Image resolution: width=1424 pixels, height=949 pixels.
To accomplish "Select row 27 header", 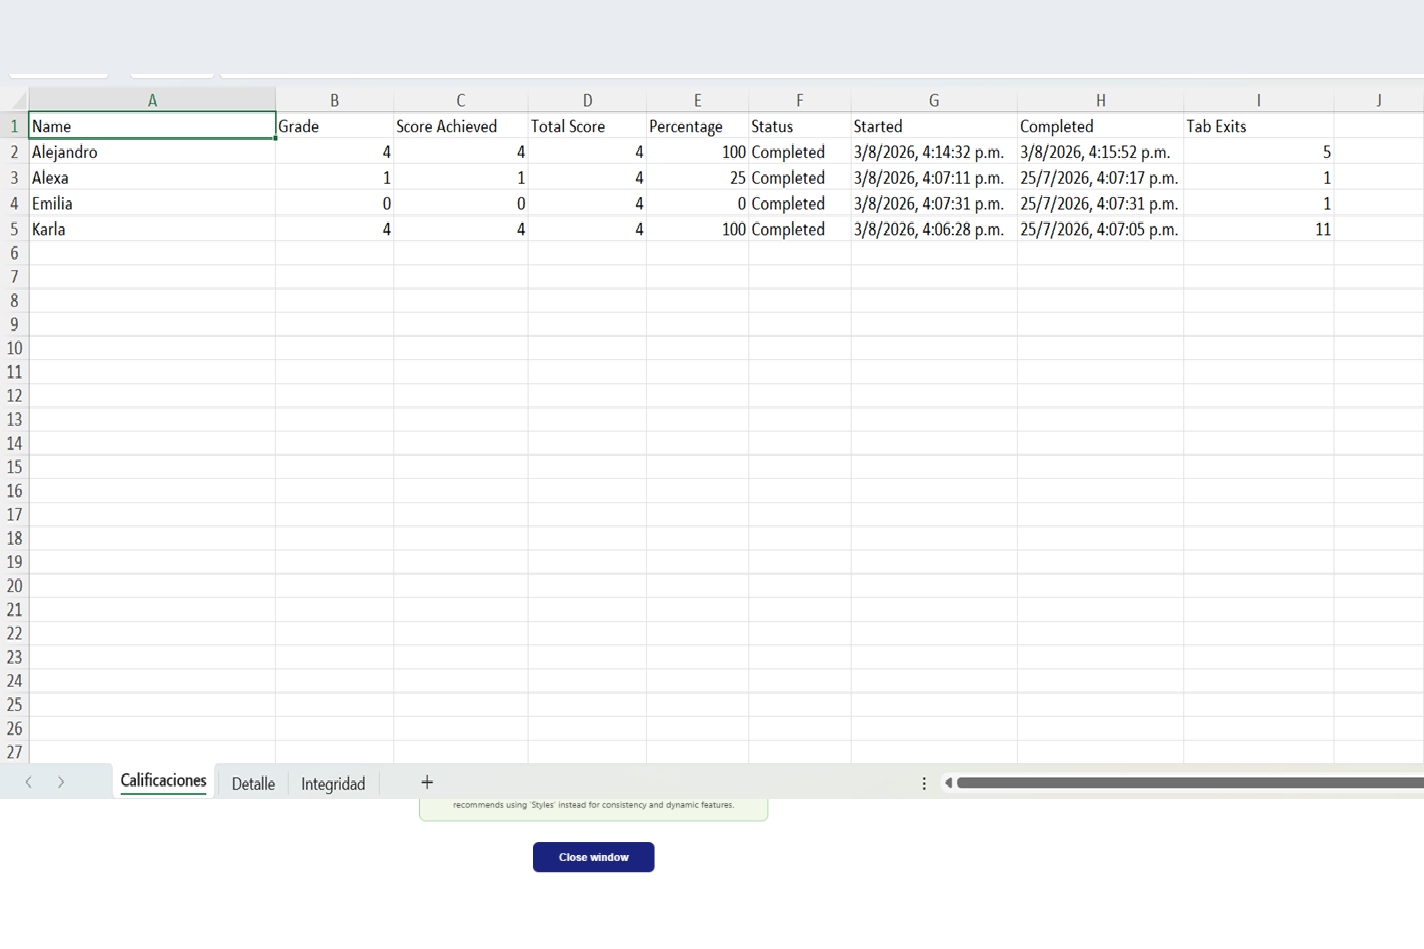I will click(14, 752).
